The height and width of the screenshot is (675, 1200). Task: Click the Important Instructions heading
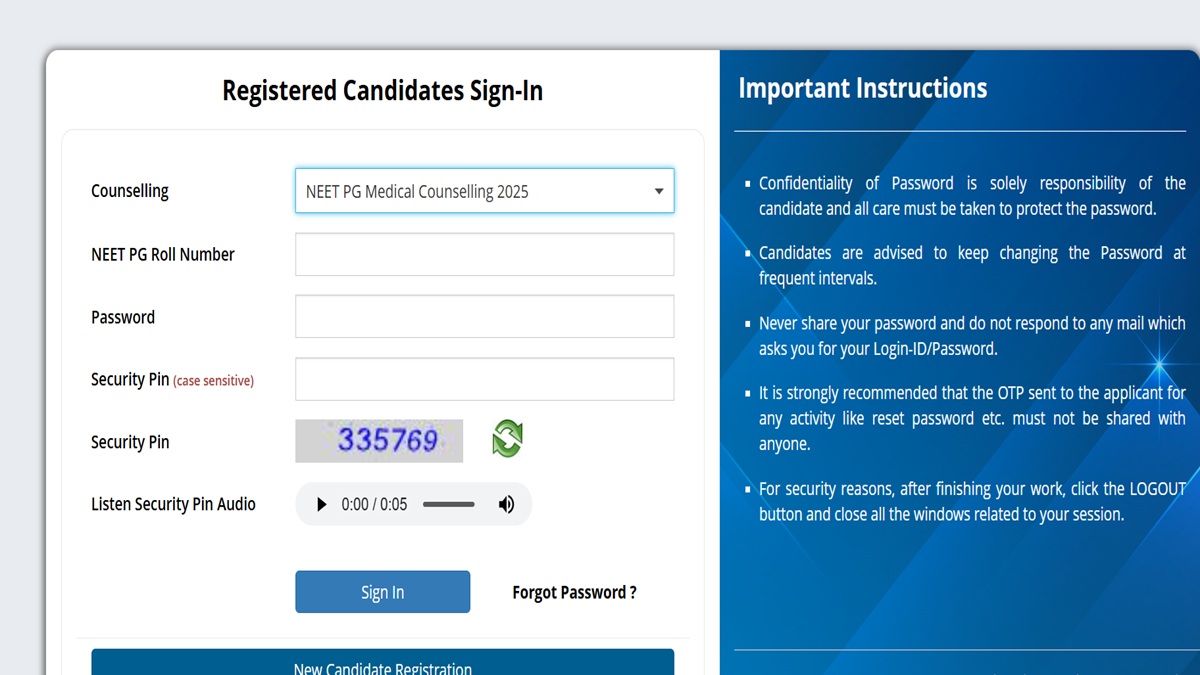coord(862,88)
